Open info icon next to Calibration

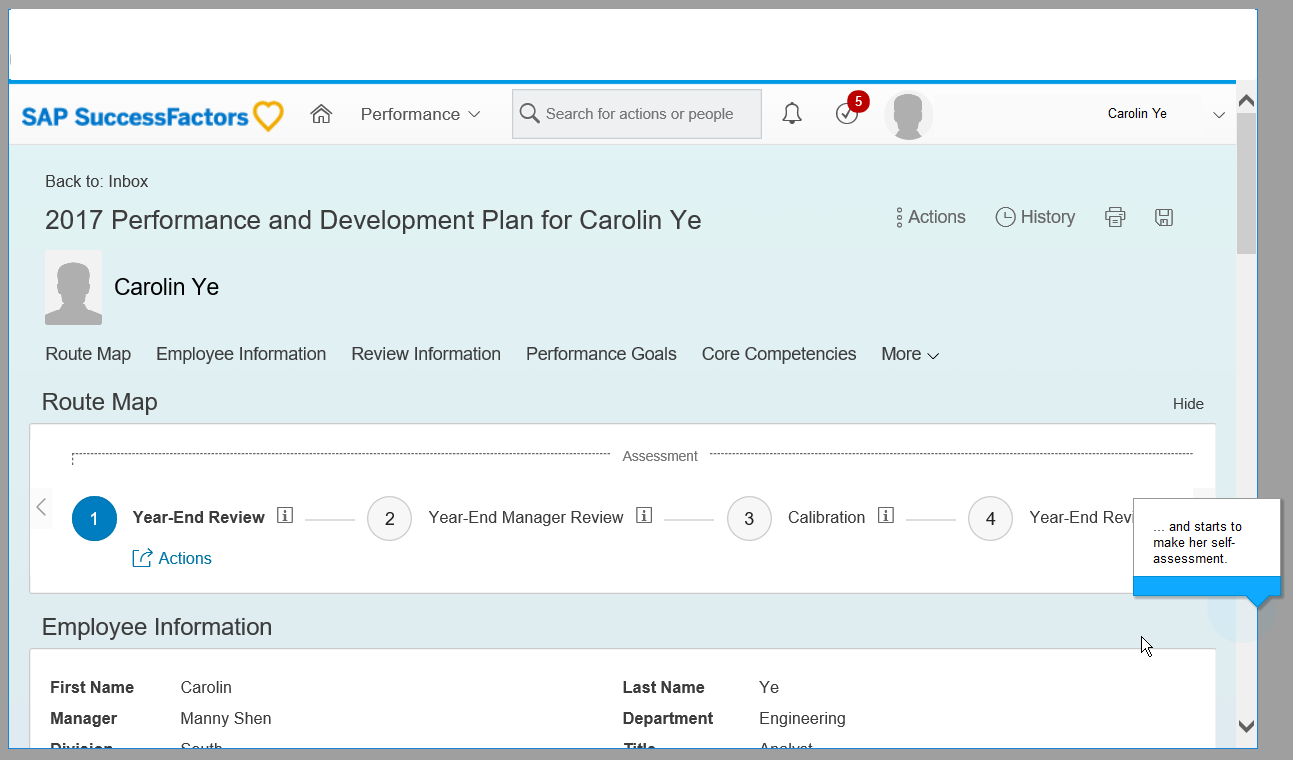click(x=885, y=516)
